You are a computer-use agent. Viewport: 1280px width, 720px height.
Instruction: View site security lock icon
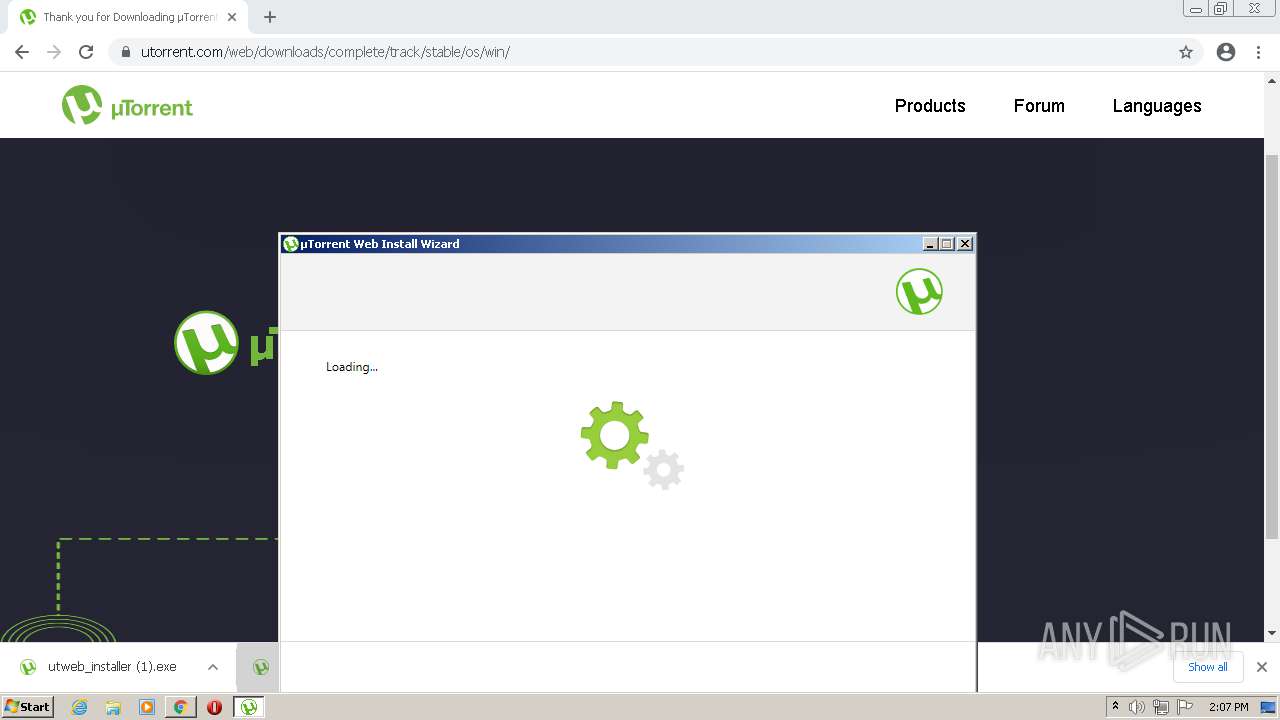click(125, 52)
